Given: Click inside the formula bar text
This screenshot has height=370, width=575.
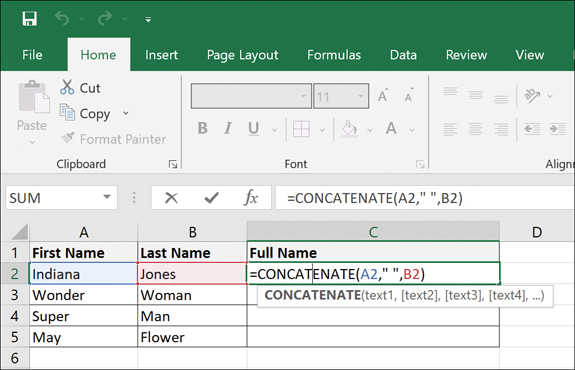Looking at the screenshot, I should pos(375,198).
